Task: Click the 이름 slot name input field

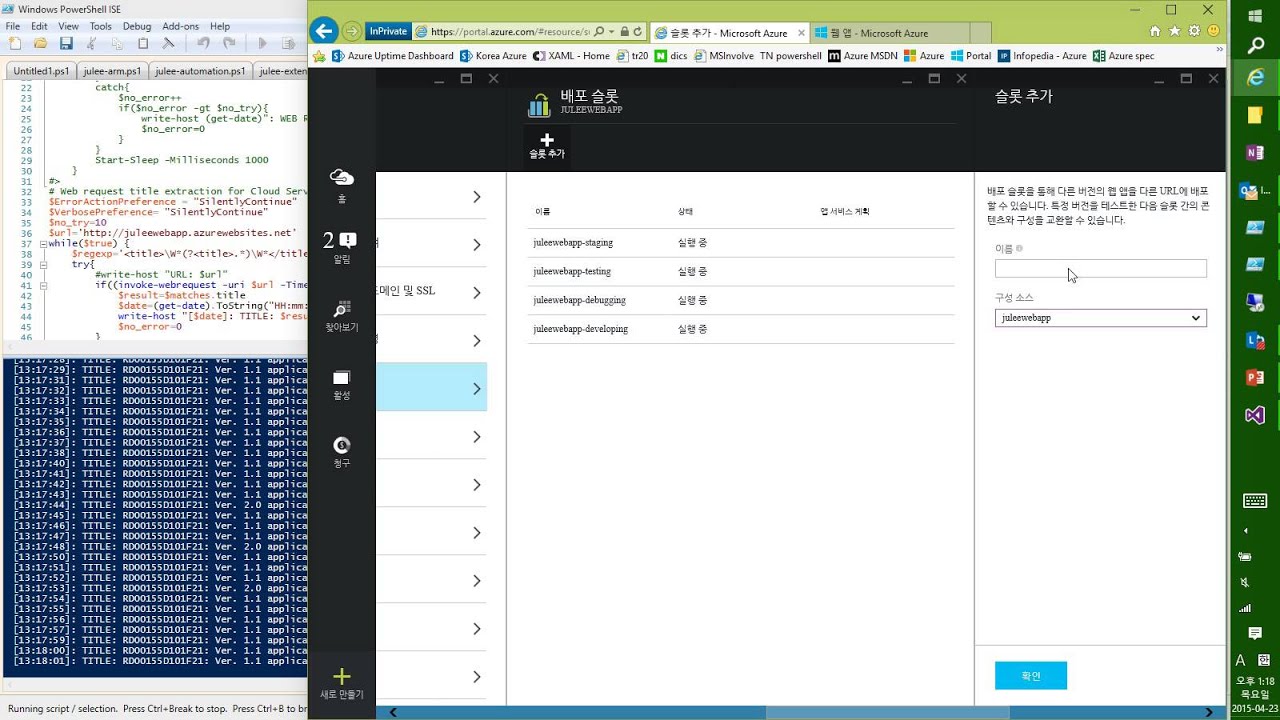Action: tap(1101, 268)
